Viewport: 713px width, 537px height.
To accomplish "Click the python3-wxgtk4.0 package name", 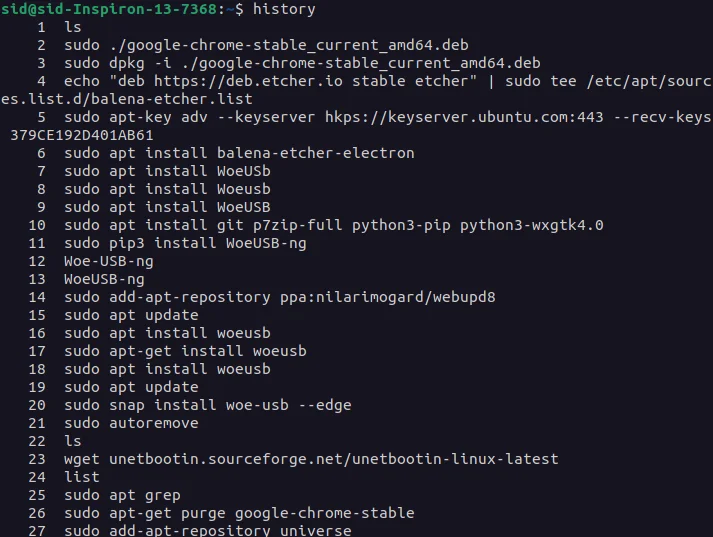I will tap(532, 226).
